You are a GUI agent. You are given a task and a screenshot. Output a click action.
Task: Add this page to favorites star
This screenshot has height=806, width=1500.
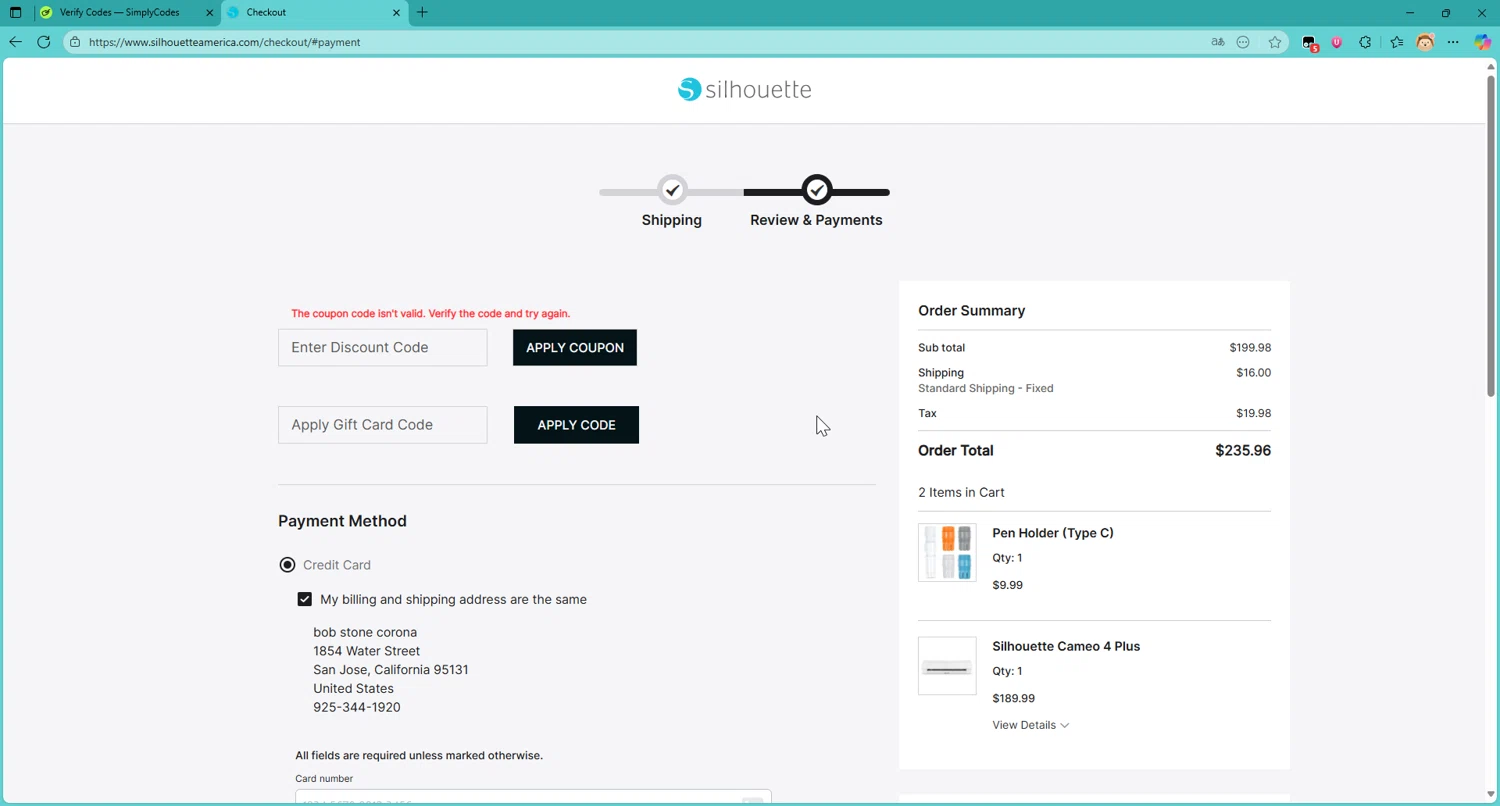1275,42
